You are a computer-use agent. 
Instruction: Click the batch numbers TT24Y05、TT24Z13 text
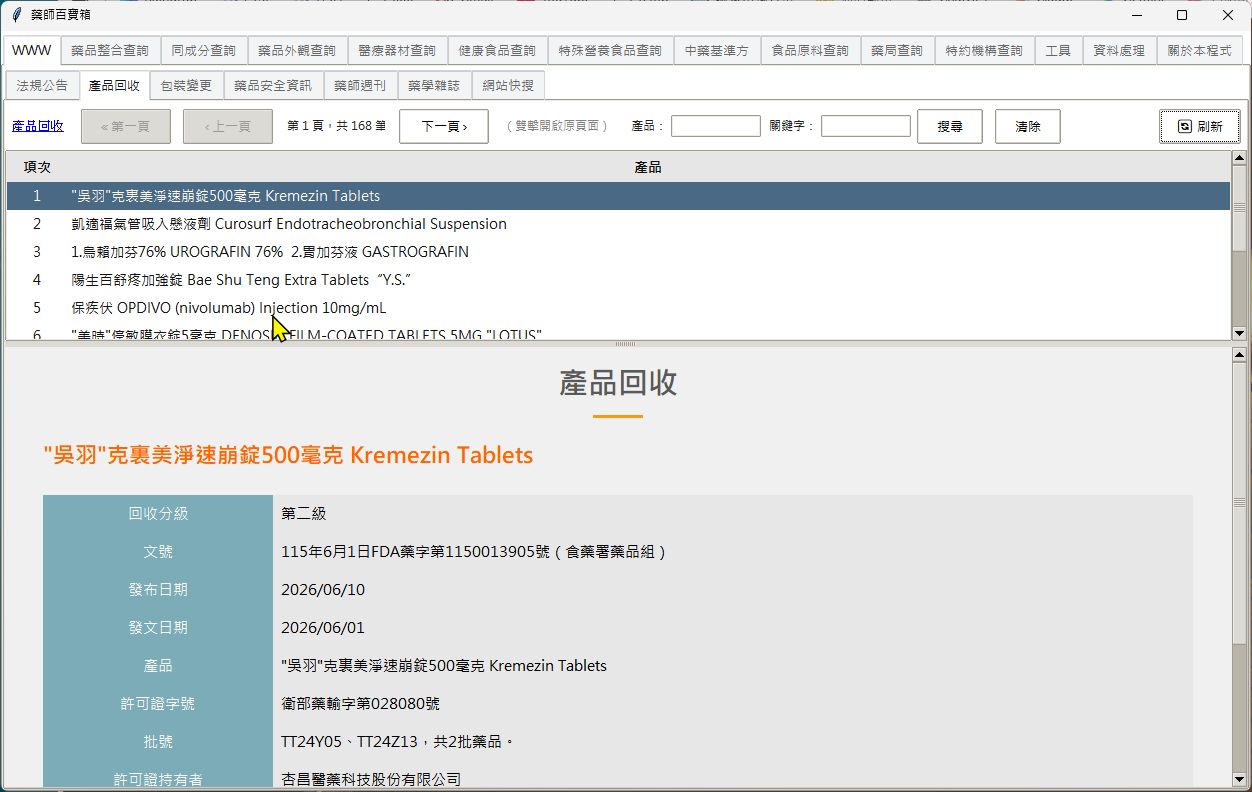pyautogui.click(x=397, y=742)
